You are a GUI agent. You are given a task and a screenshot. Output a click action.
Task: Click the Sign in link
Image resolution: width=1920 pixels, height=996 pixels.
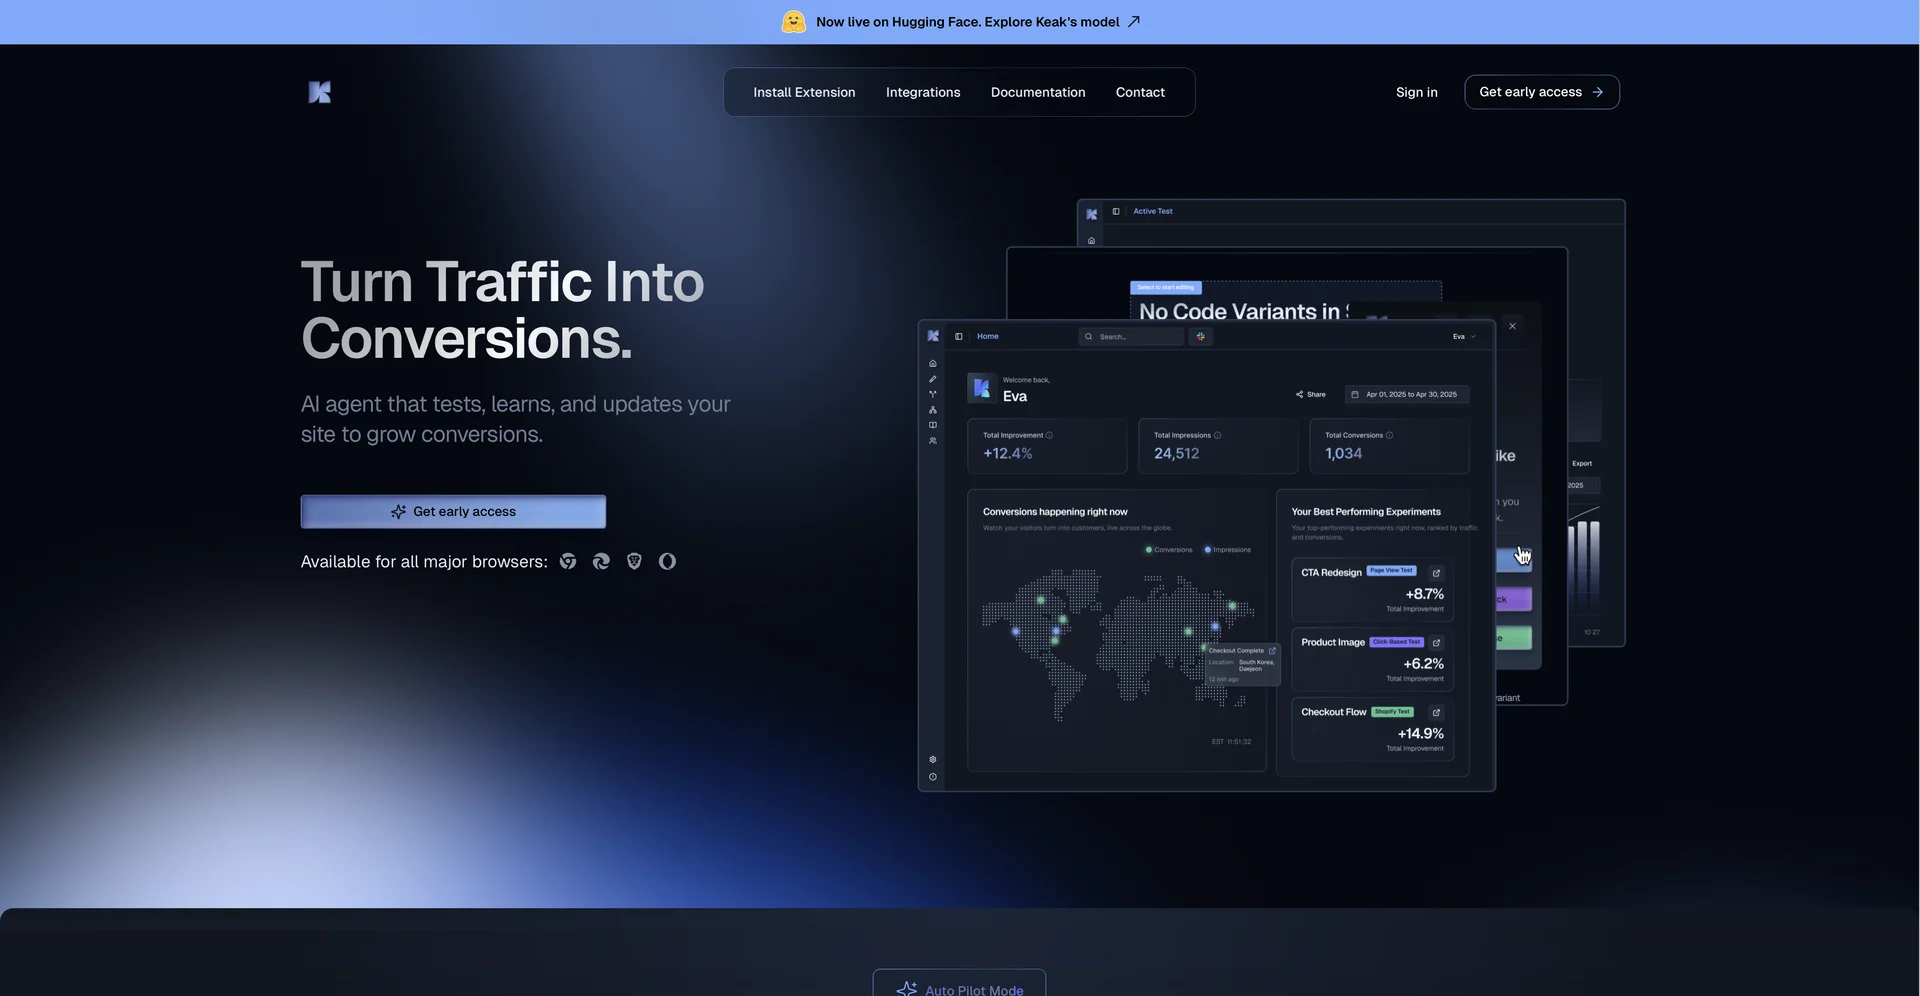click(x=1417, y=92)
